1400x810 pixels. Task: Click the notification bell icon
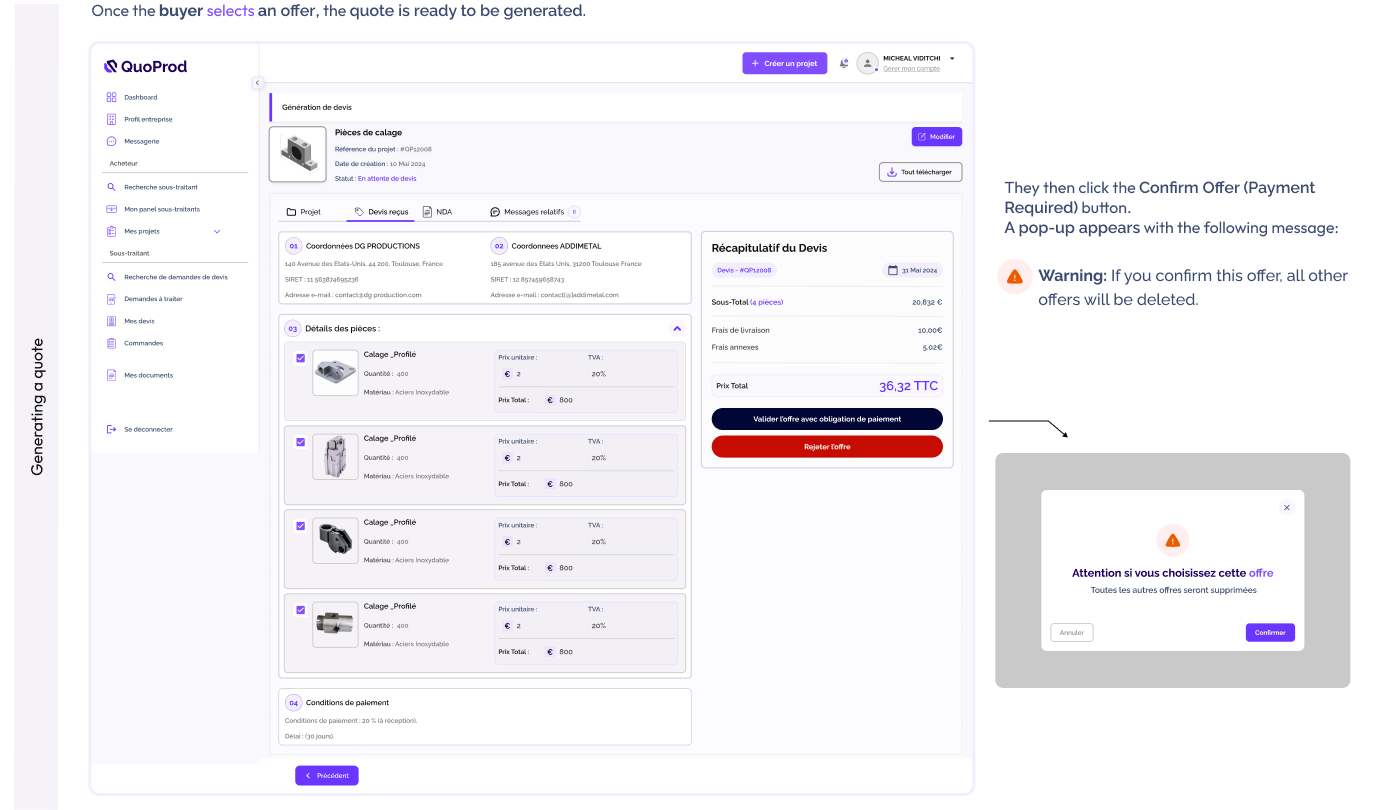tap(843, 62)
